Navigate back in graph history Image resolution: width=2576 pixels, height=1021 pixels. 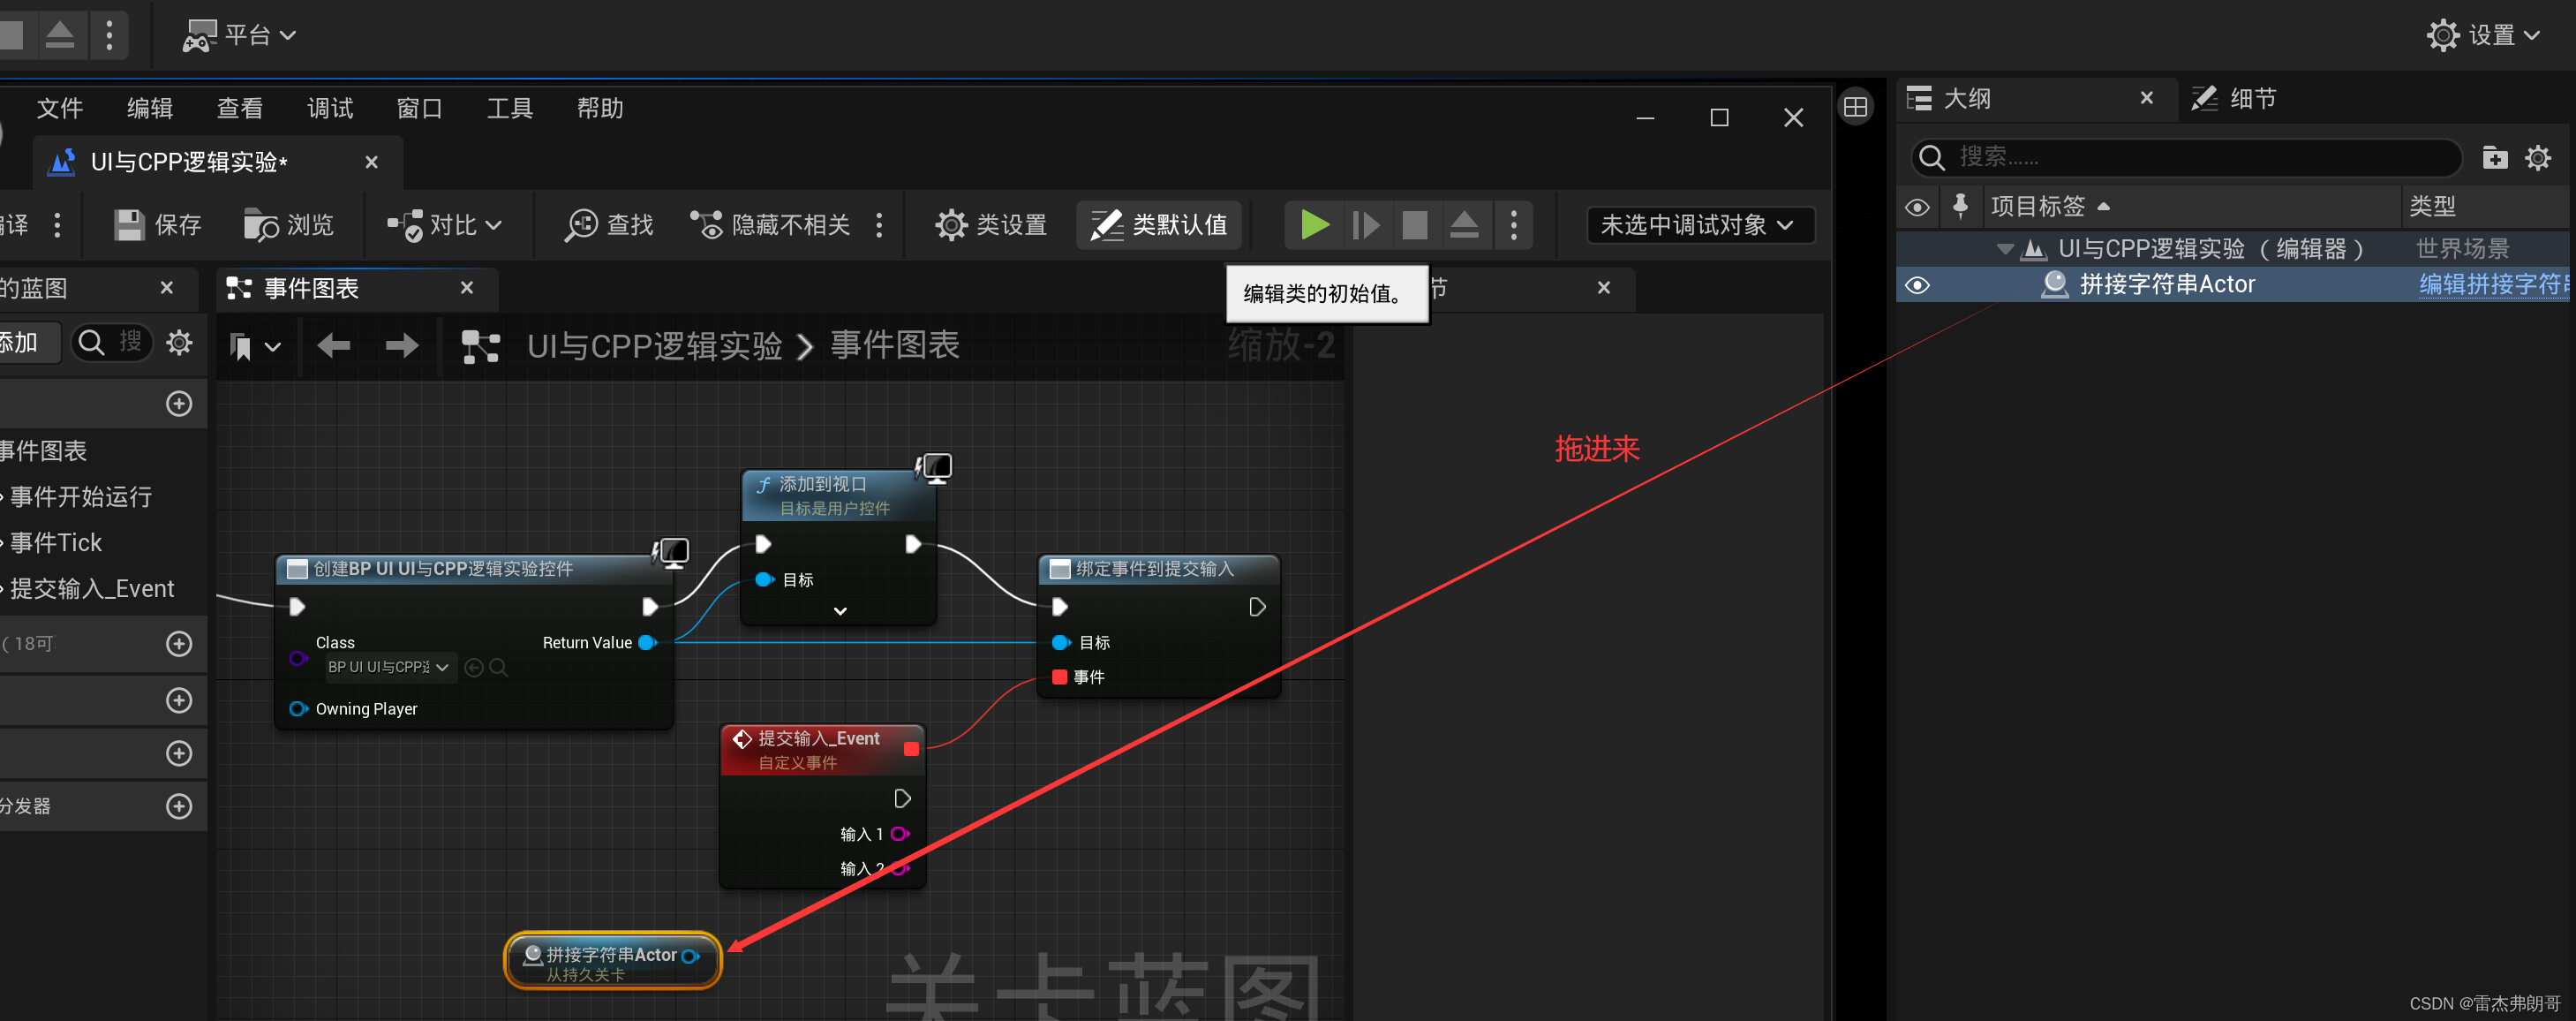tap(333, 346)
